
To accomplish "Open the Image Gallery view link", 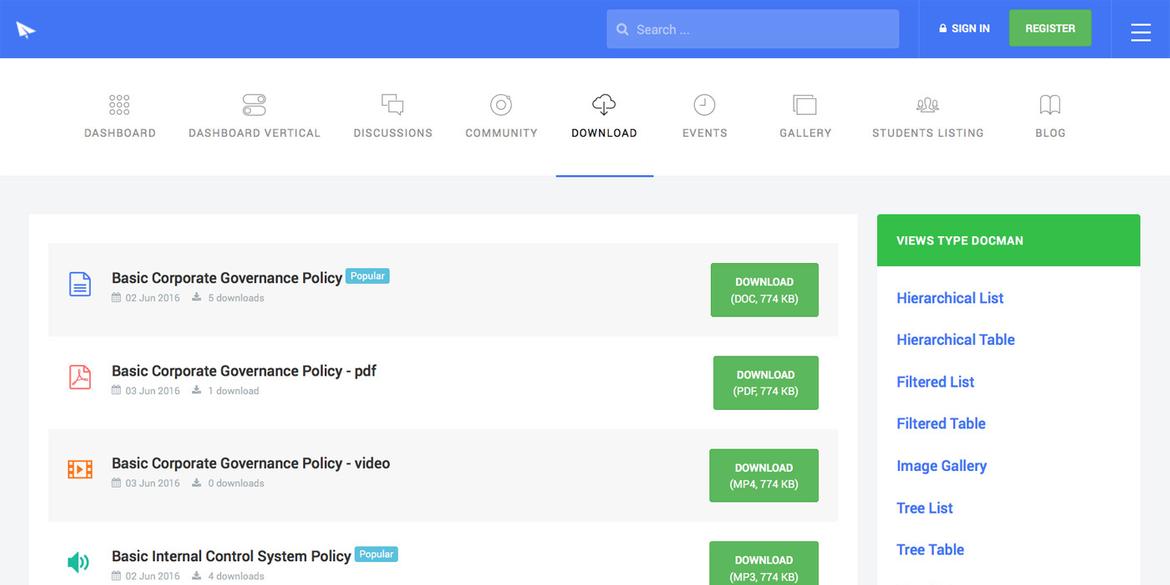I will click(941, 466).
